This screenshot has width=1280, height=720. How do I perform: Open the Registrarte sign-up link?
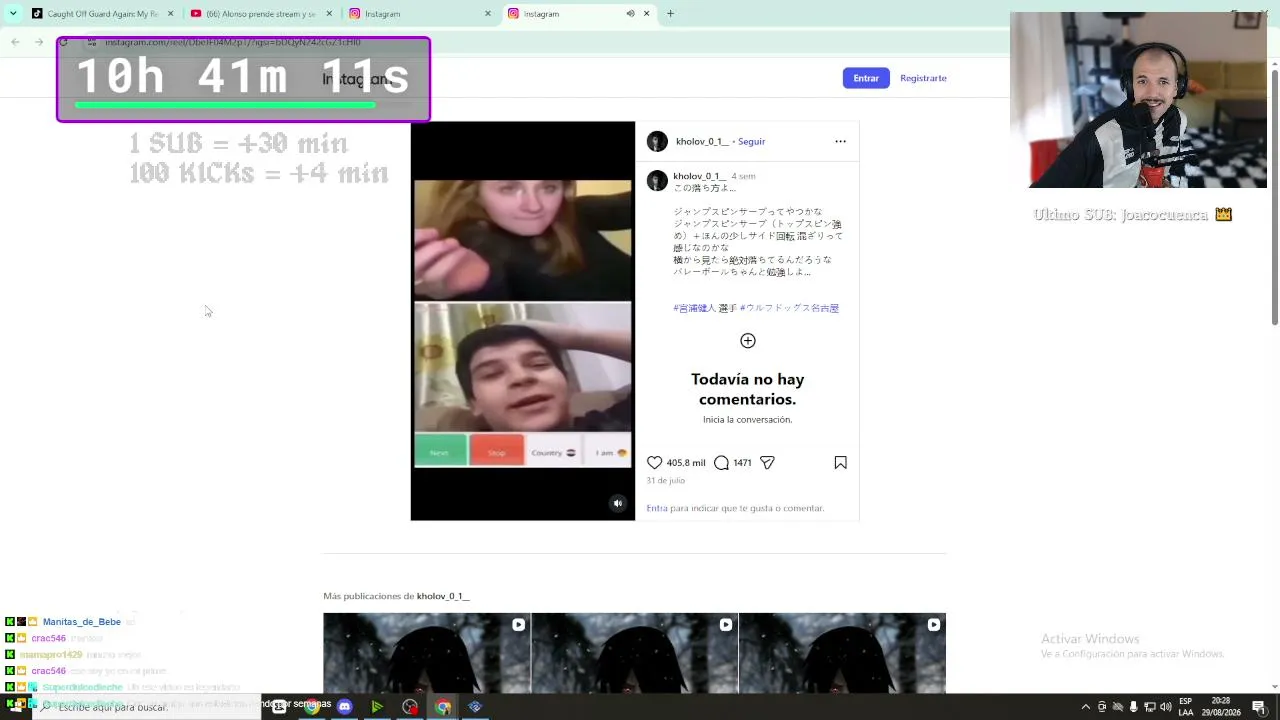coord(923,78)
